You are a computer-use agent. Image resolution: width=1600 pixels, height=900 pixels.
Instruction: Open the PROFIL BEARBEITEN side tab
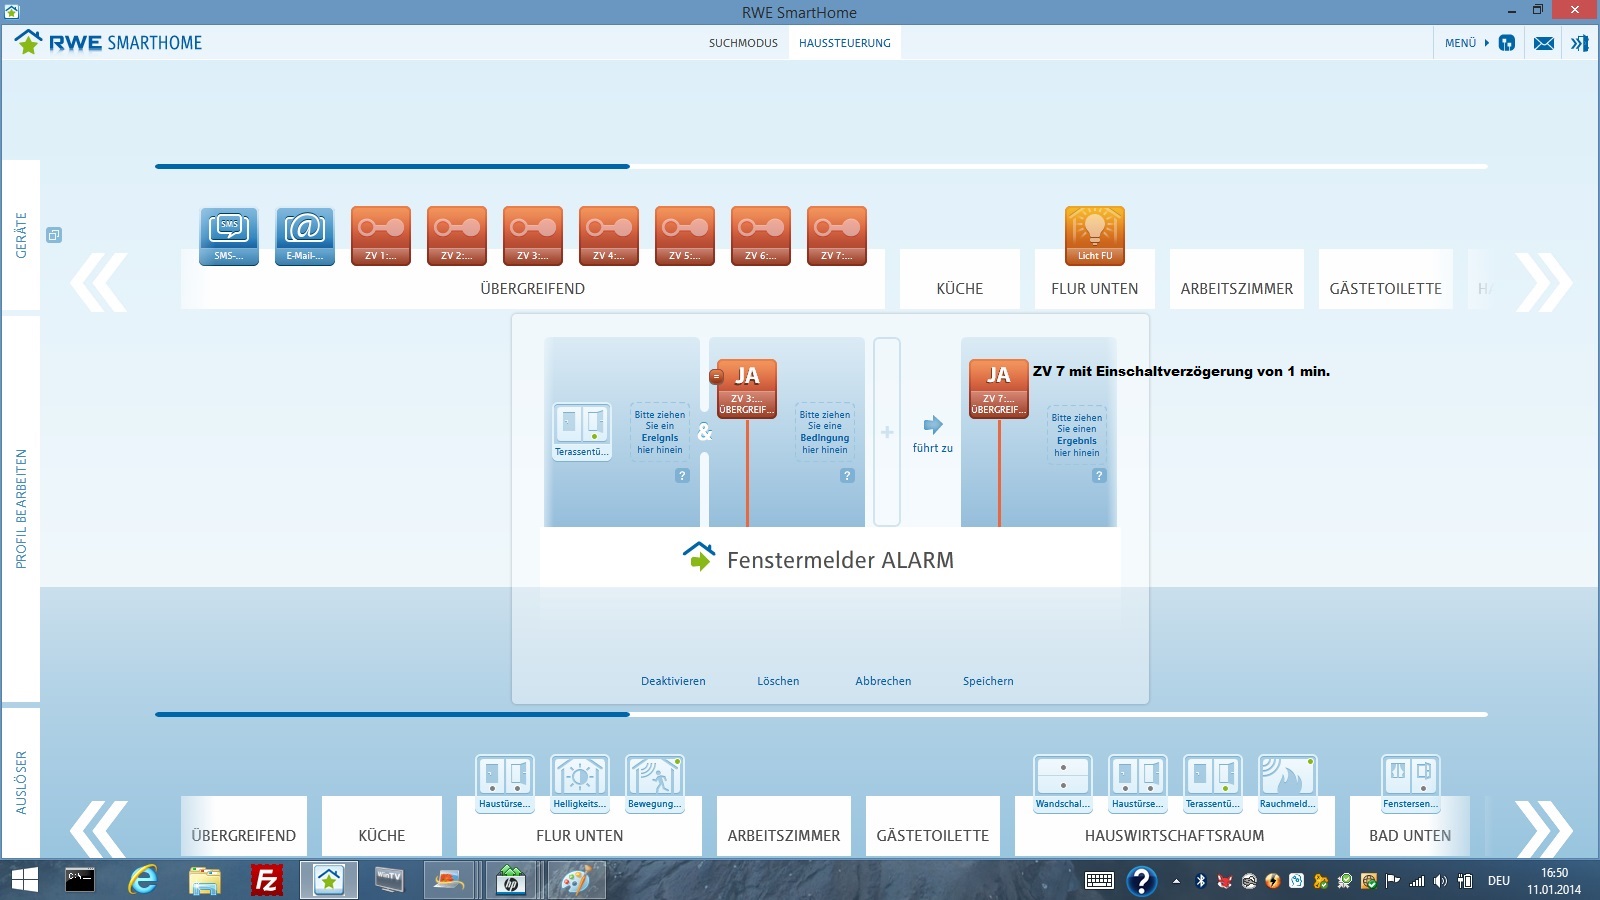click(21, 509)
